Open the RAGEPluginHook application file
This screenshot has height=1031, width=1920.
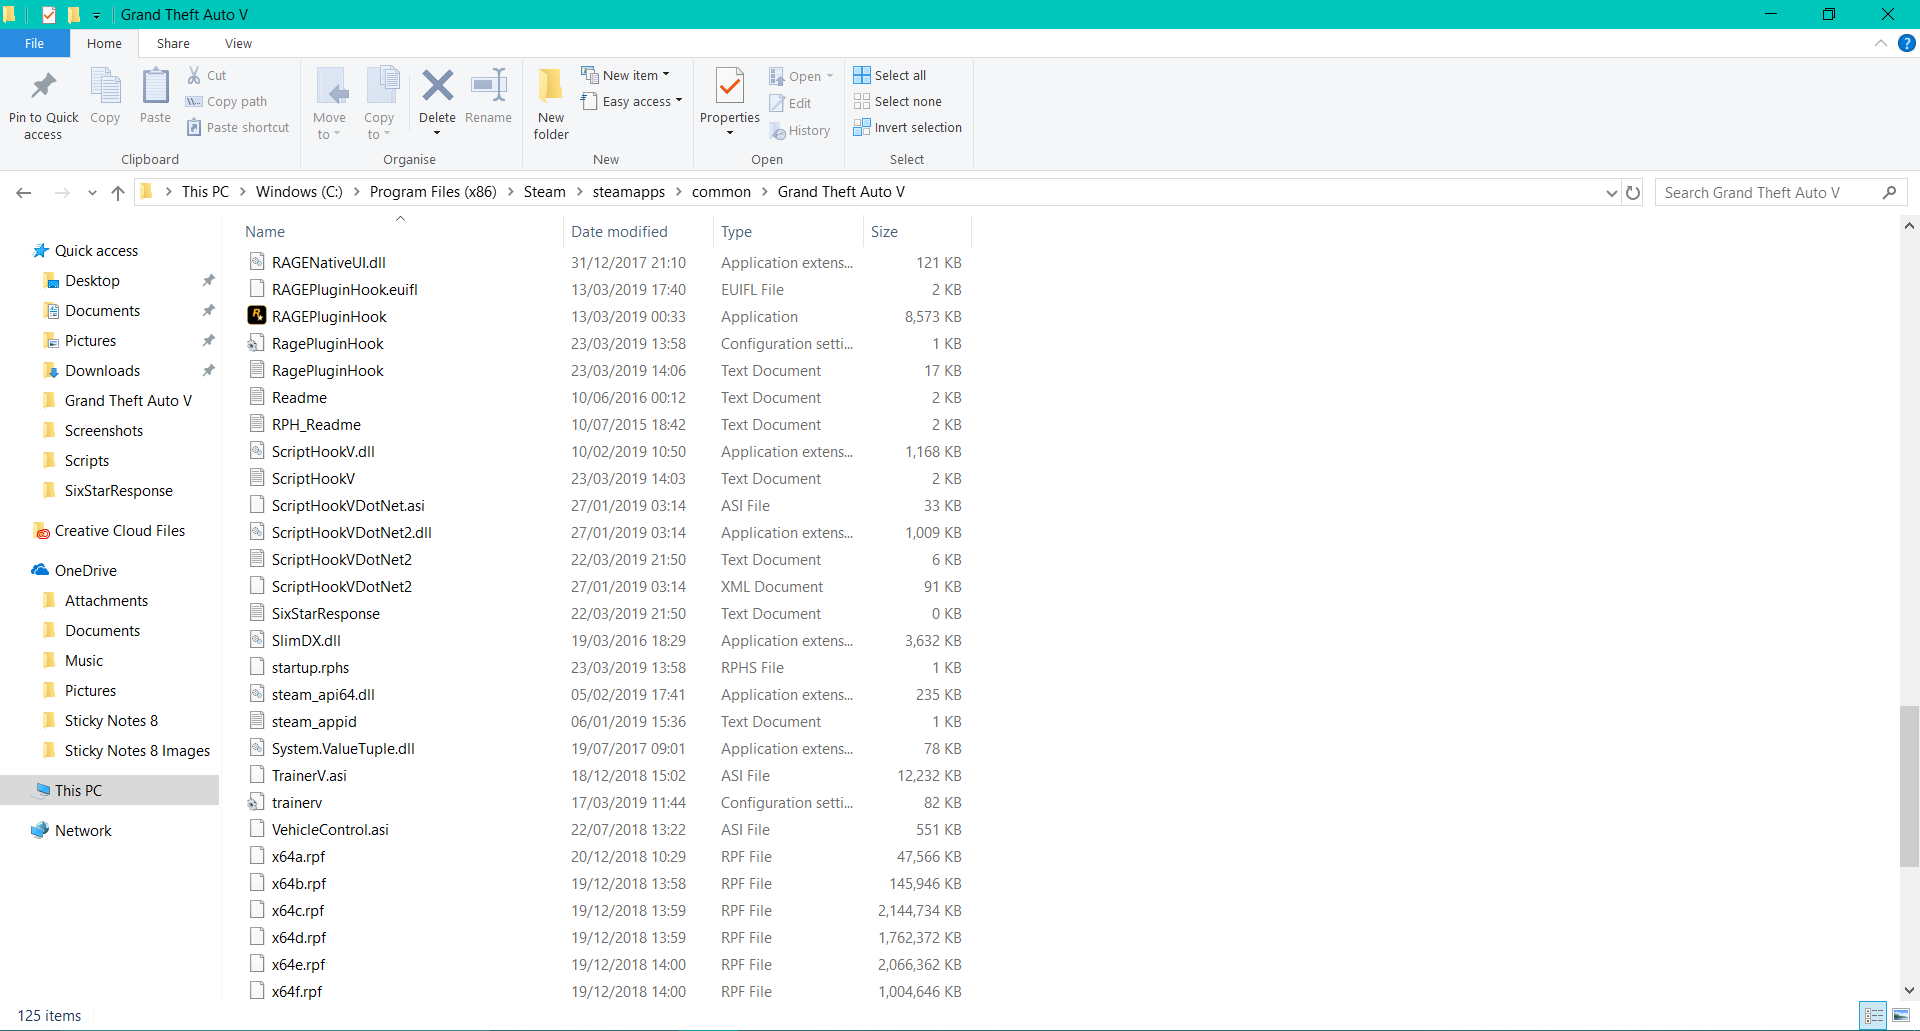click(x=329, y=317)
